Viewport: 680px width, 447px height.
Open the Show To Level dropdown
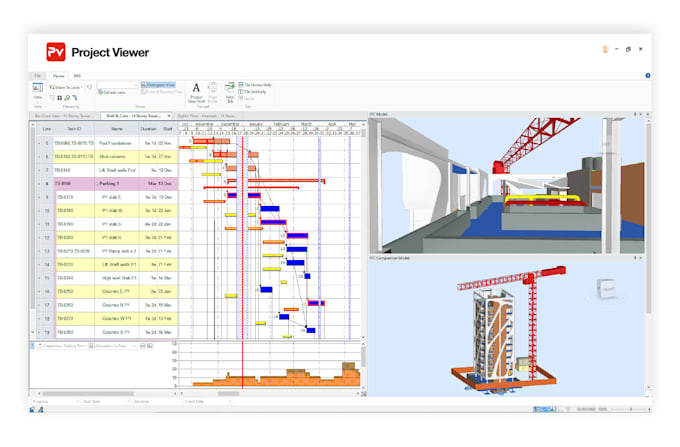[66, 87]
